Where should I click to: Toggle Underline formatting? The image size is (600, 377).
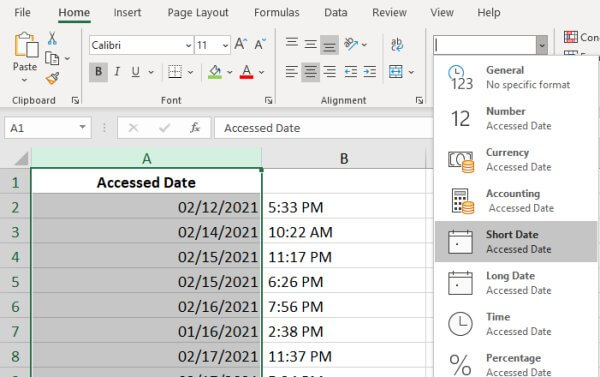(135, 72)
